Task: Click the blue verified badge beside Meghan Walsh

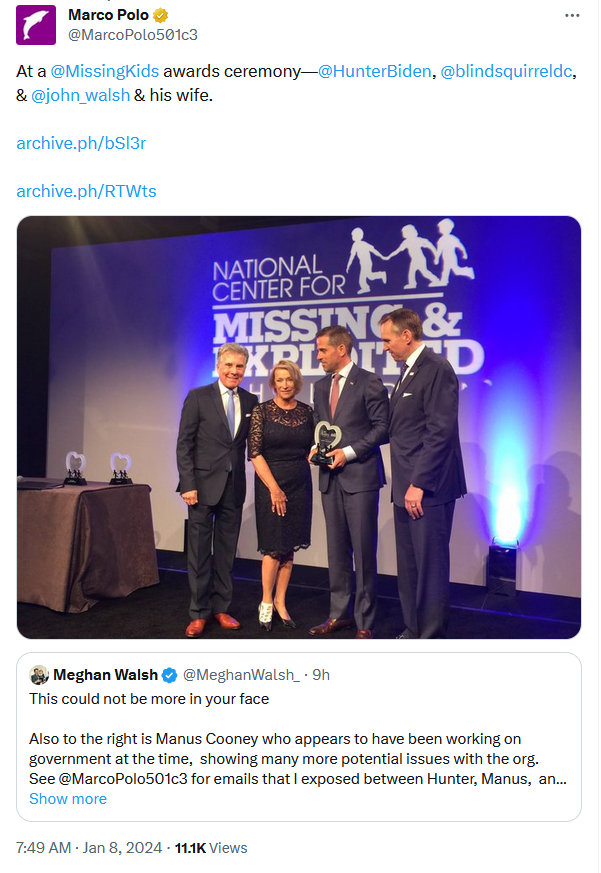Action: pyautogui.click(x=170, y=675)
